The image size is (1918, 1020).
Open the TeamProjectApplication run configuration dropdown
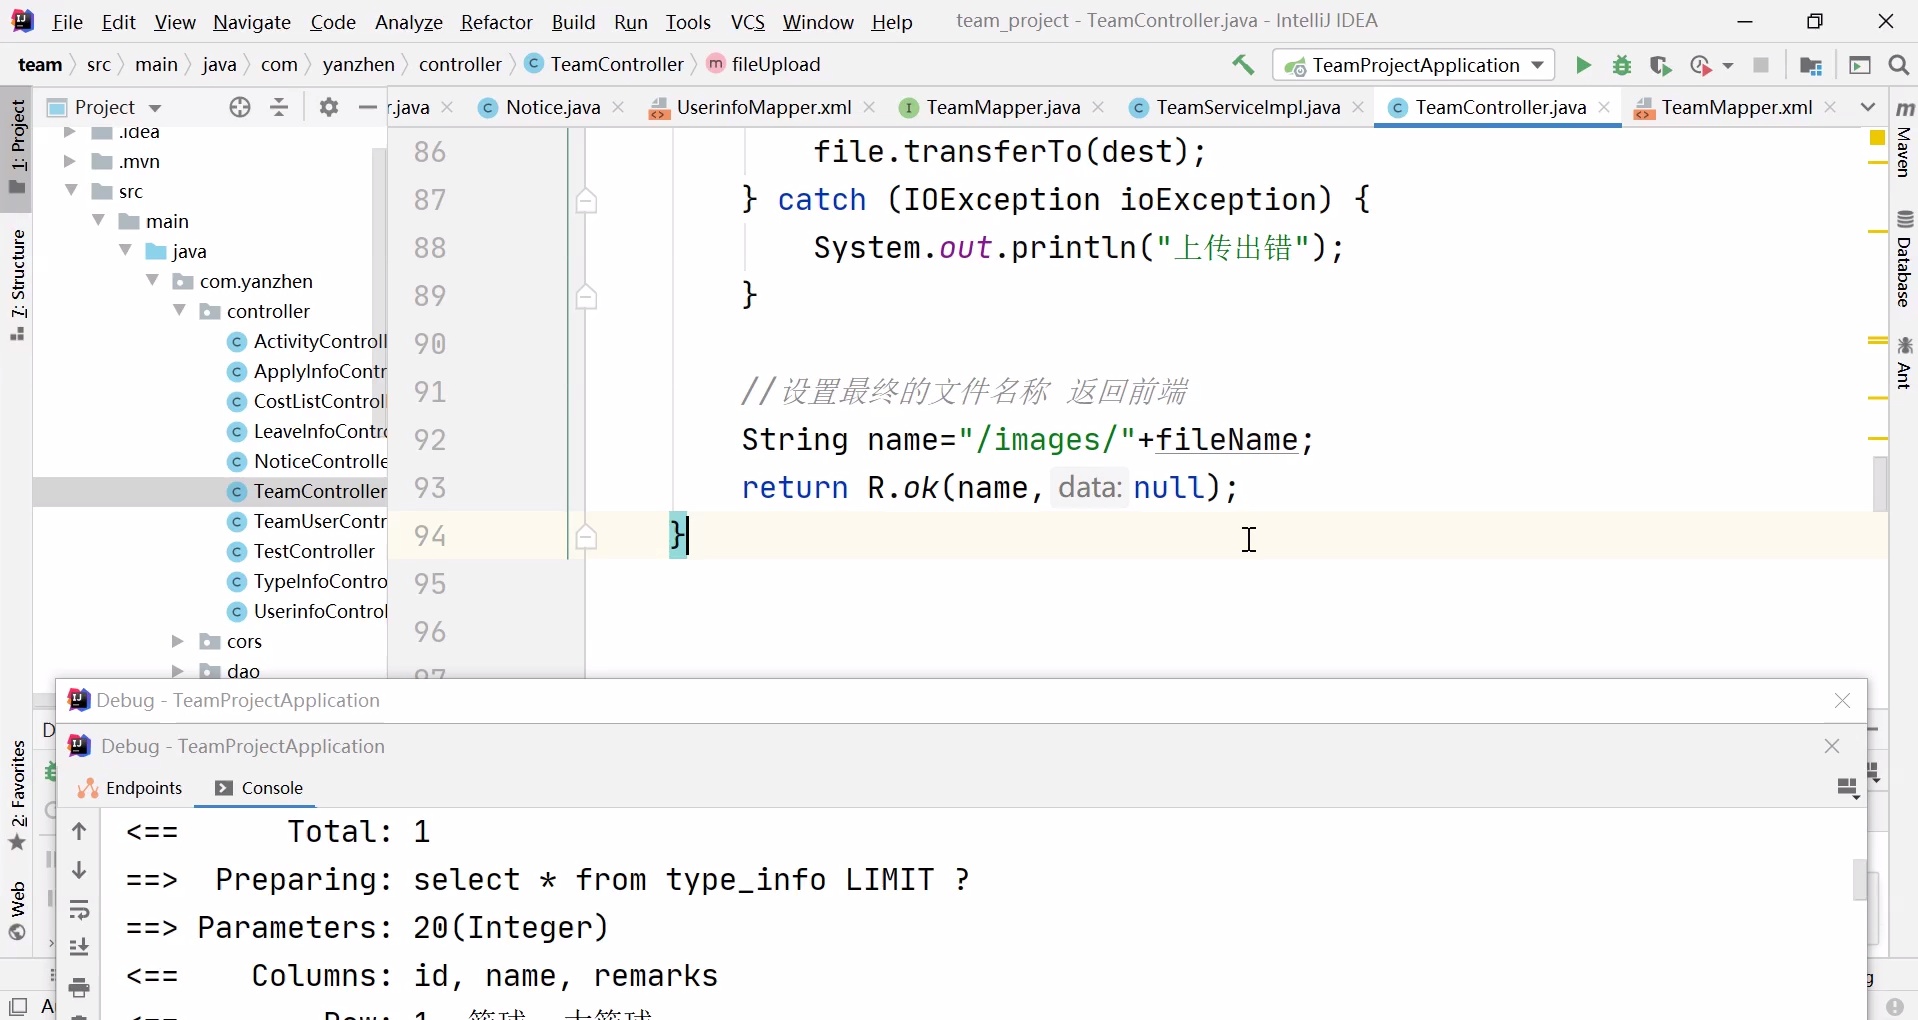coord(1540,65)
